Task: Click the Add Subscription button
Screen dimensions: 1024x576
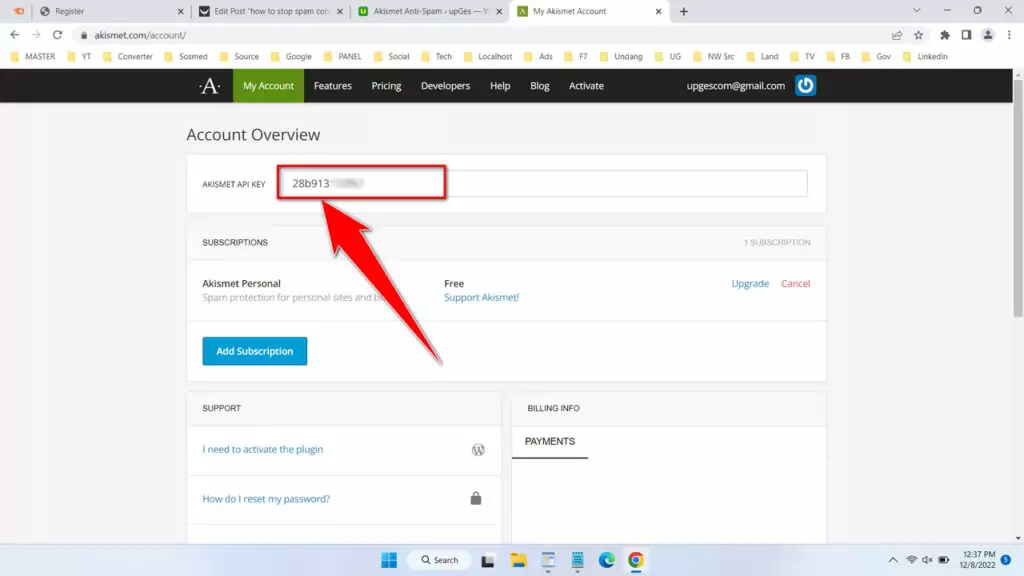Action: click(x=254, y=351)
